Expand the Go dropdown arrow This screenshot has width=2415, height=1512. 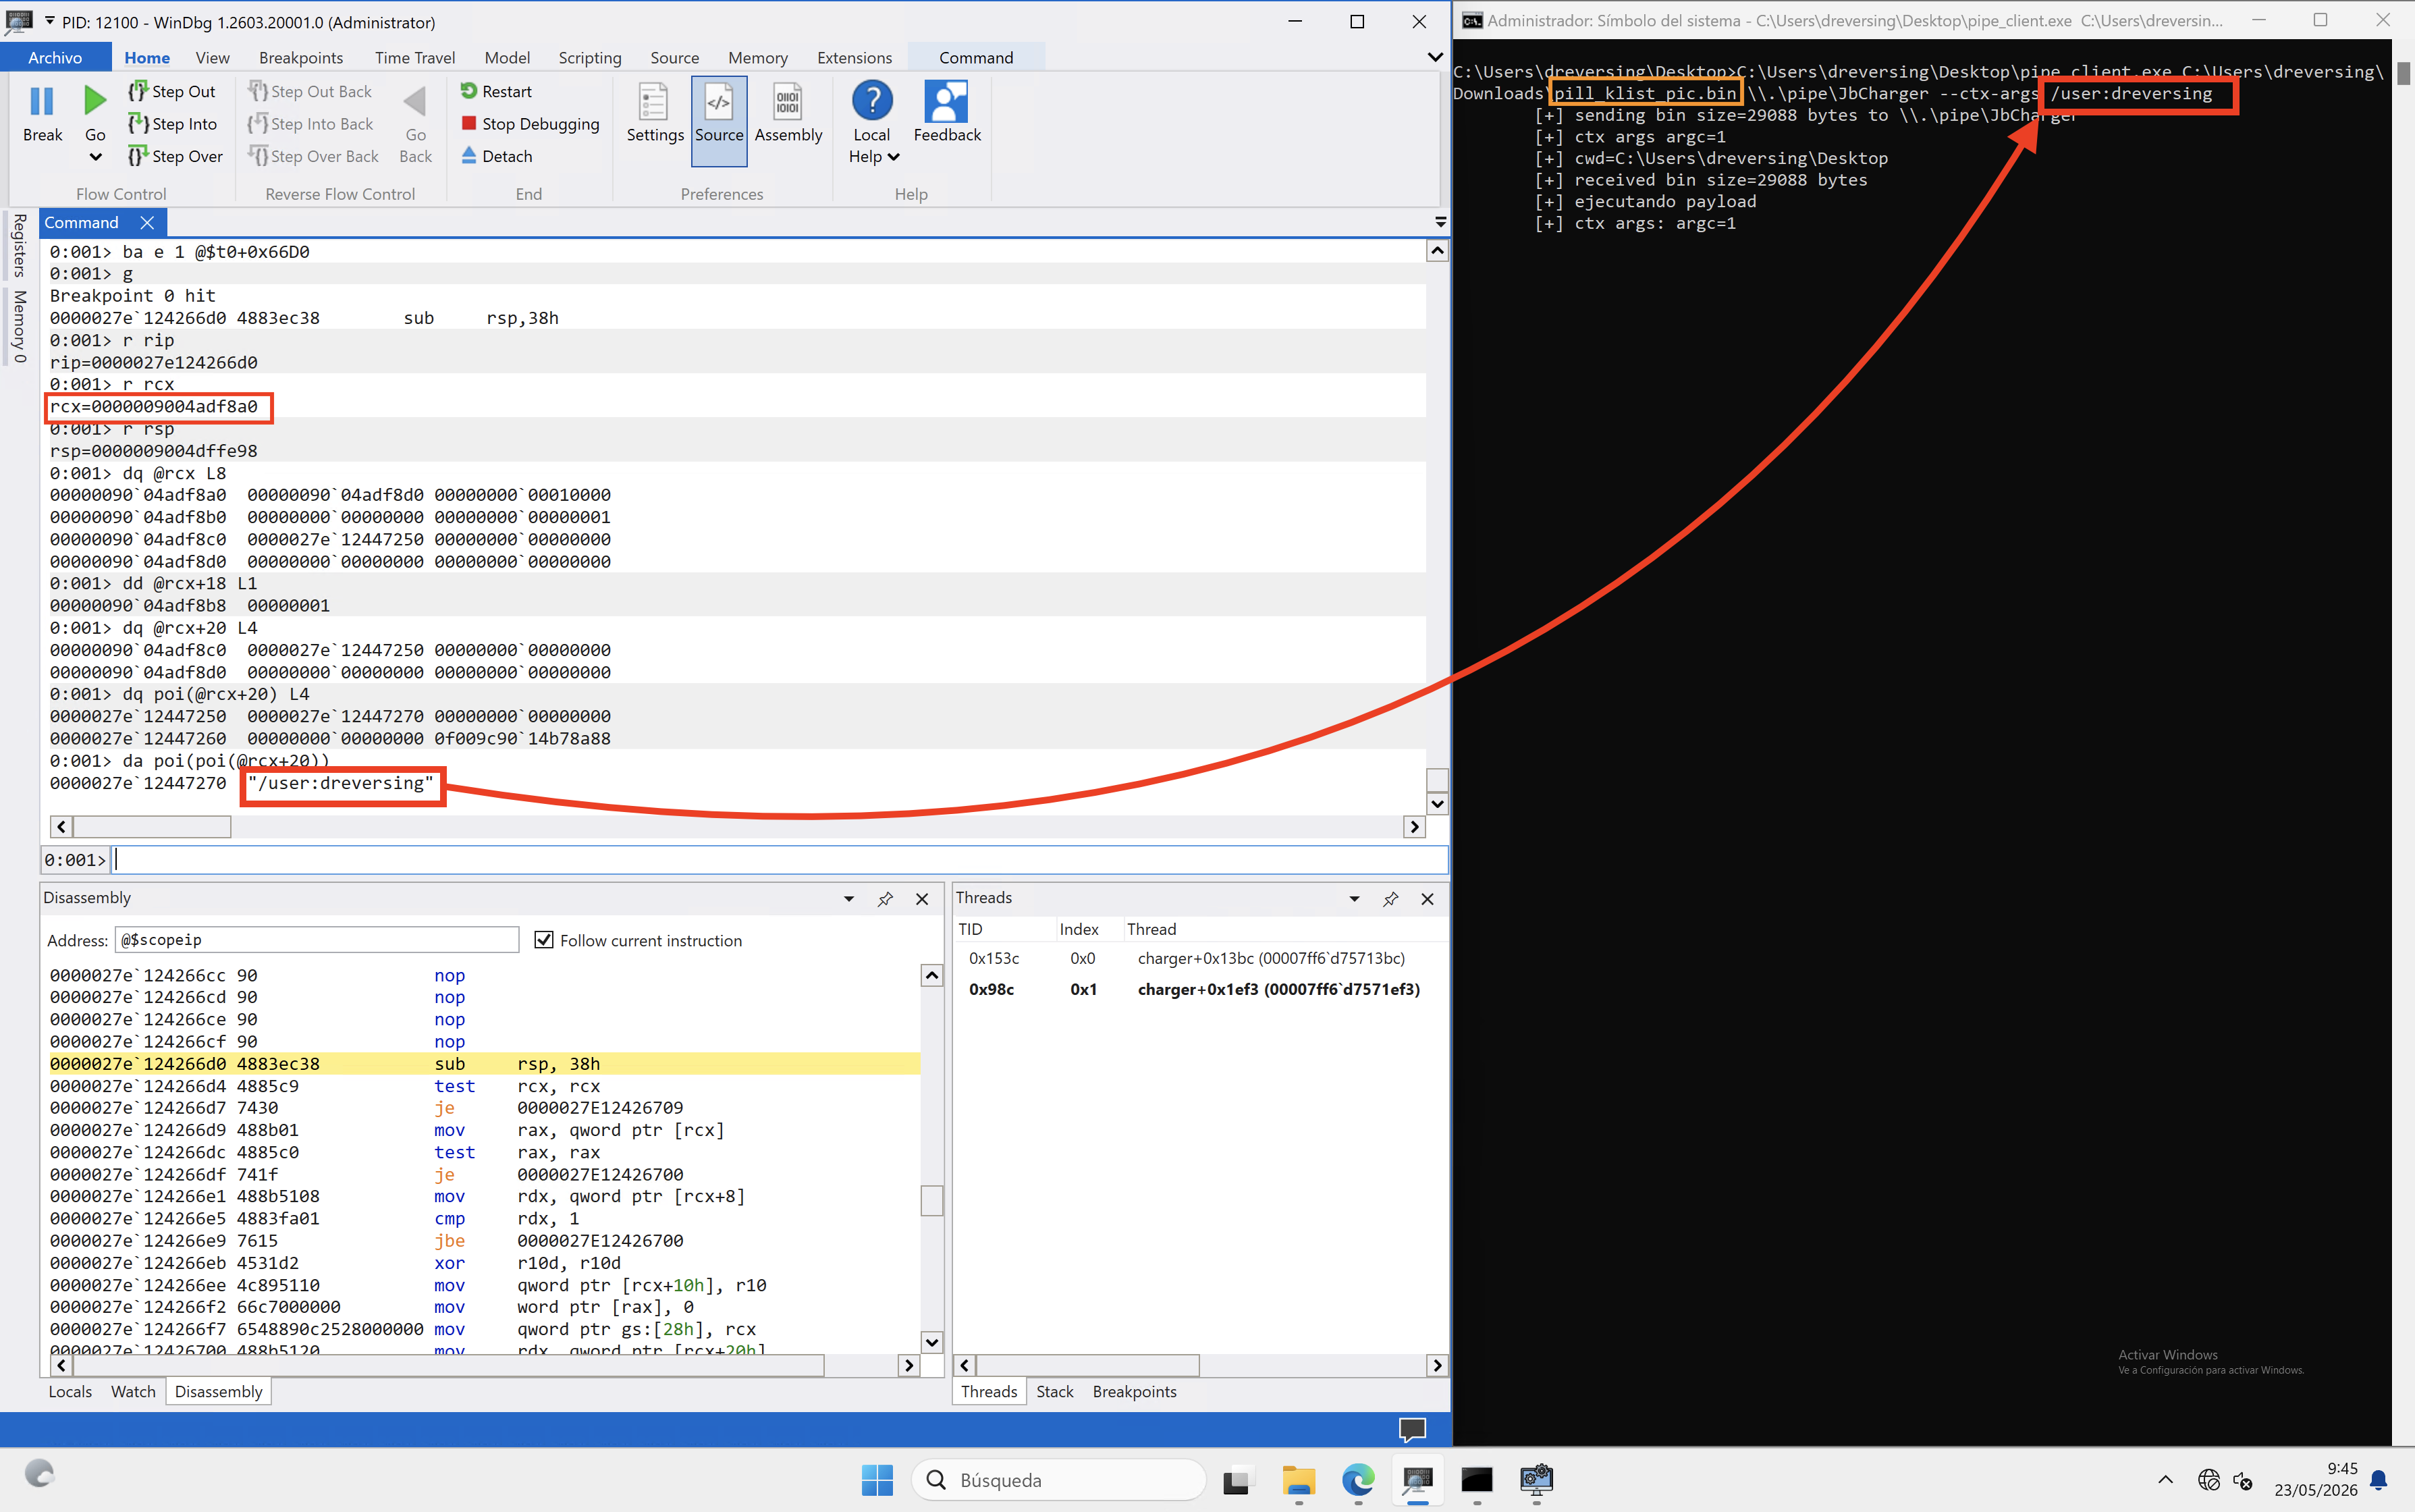tap(95, 157)
